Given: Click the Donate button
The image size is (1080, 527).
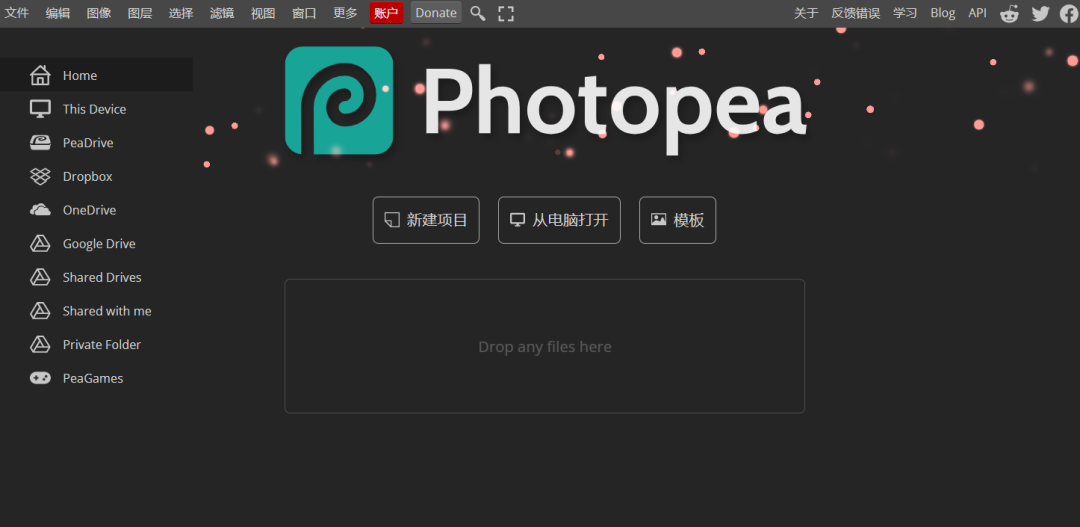Looking at the screenshot, I should tap(436, 13).
